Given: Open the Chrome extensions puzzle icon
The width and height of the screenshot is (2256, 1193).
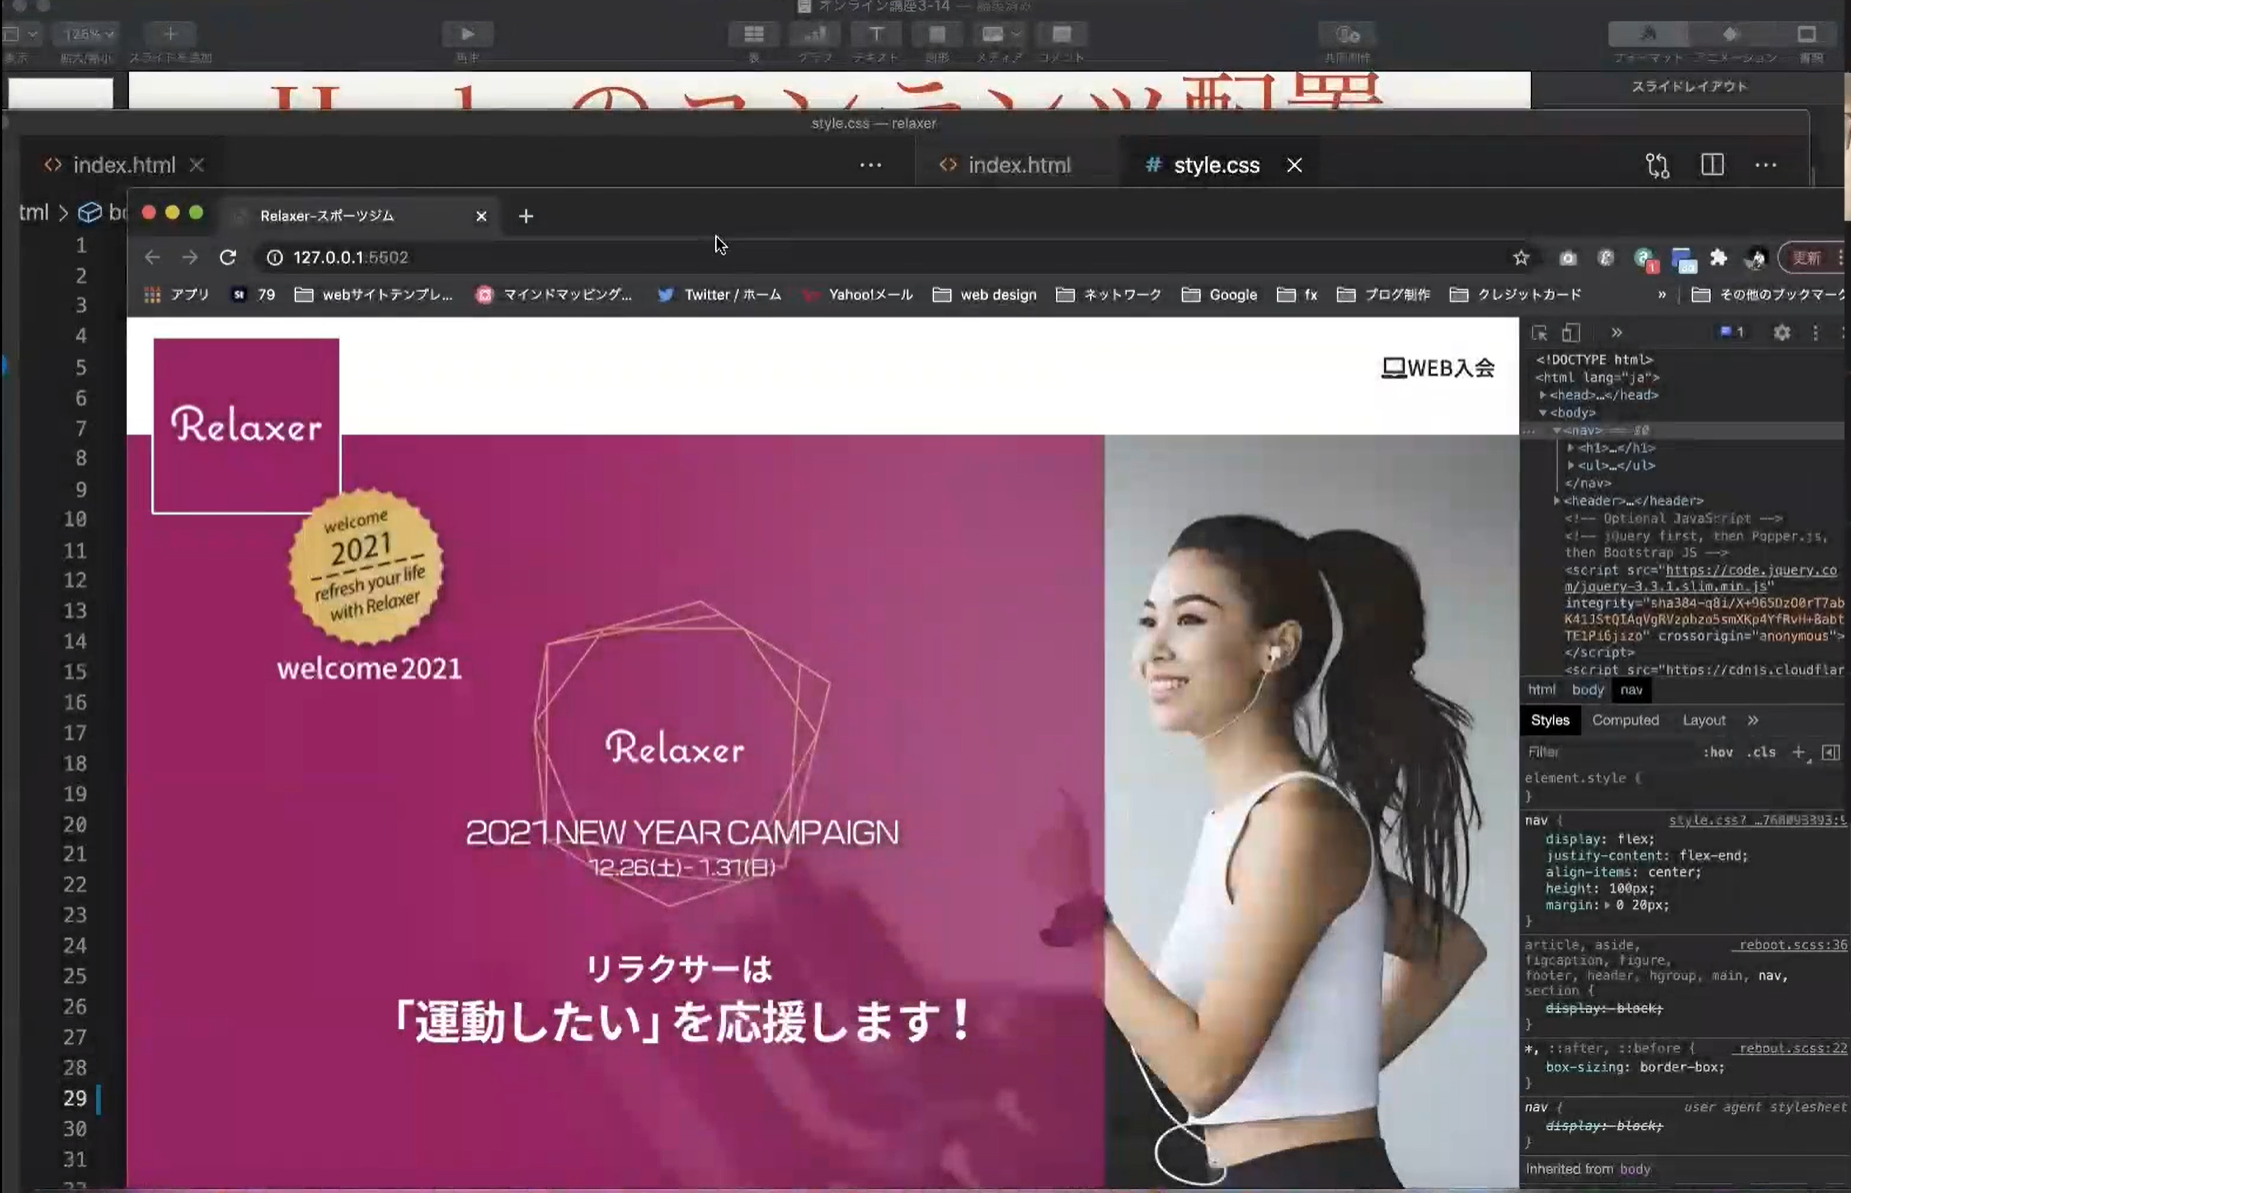Looking at the screenshot, I should [x=1718, y=258].
